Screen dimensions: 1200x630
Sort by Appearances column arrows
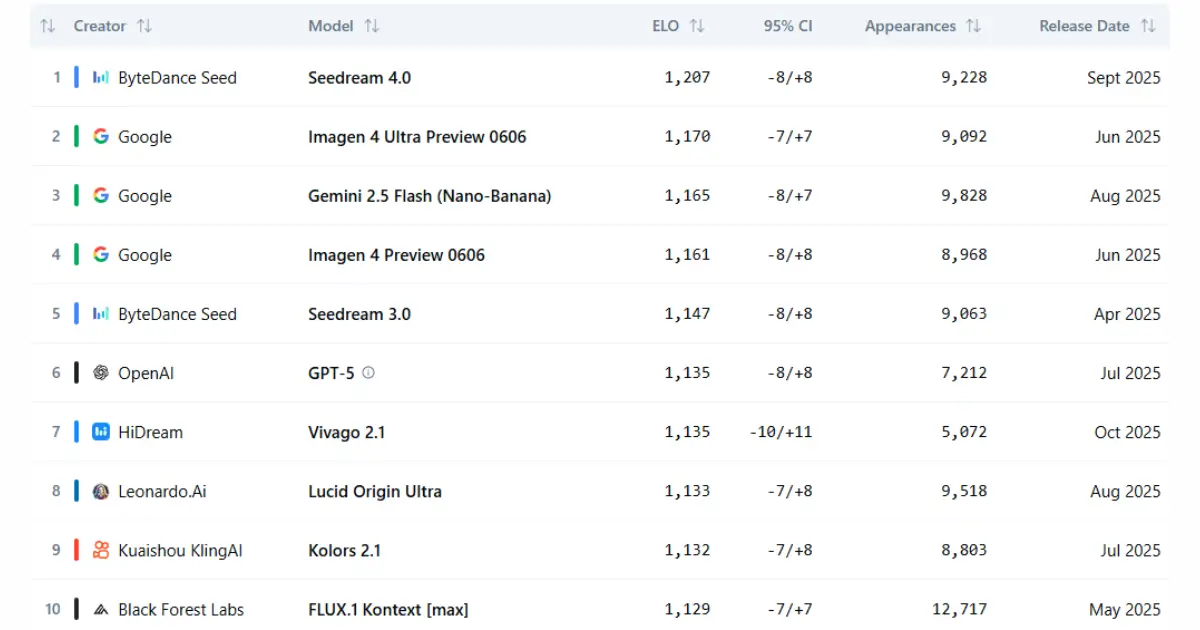[x=973, y=26]
